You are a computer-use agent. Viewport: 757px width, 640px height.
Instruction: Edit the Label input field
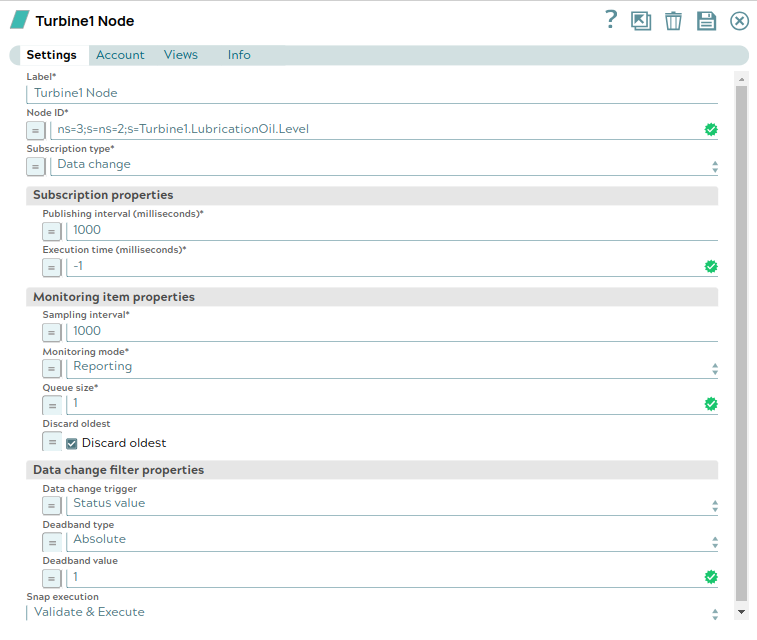point(372,93)
